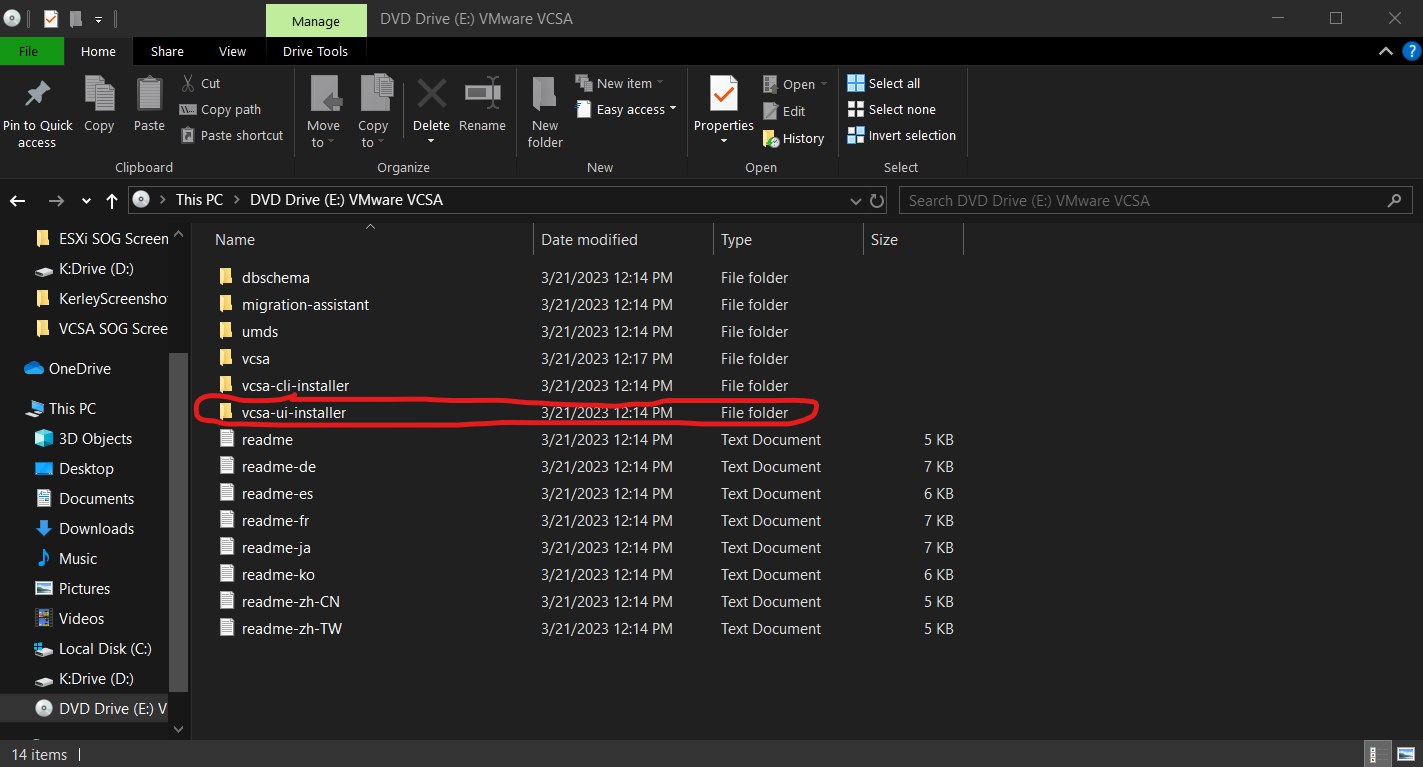Image resolution: width=1423 pixels, height=767 pixels.
Task: Click the Edit command
Action: pos(784,112)
